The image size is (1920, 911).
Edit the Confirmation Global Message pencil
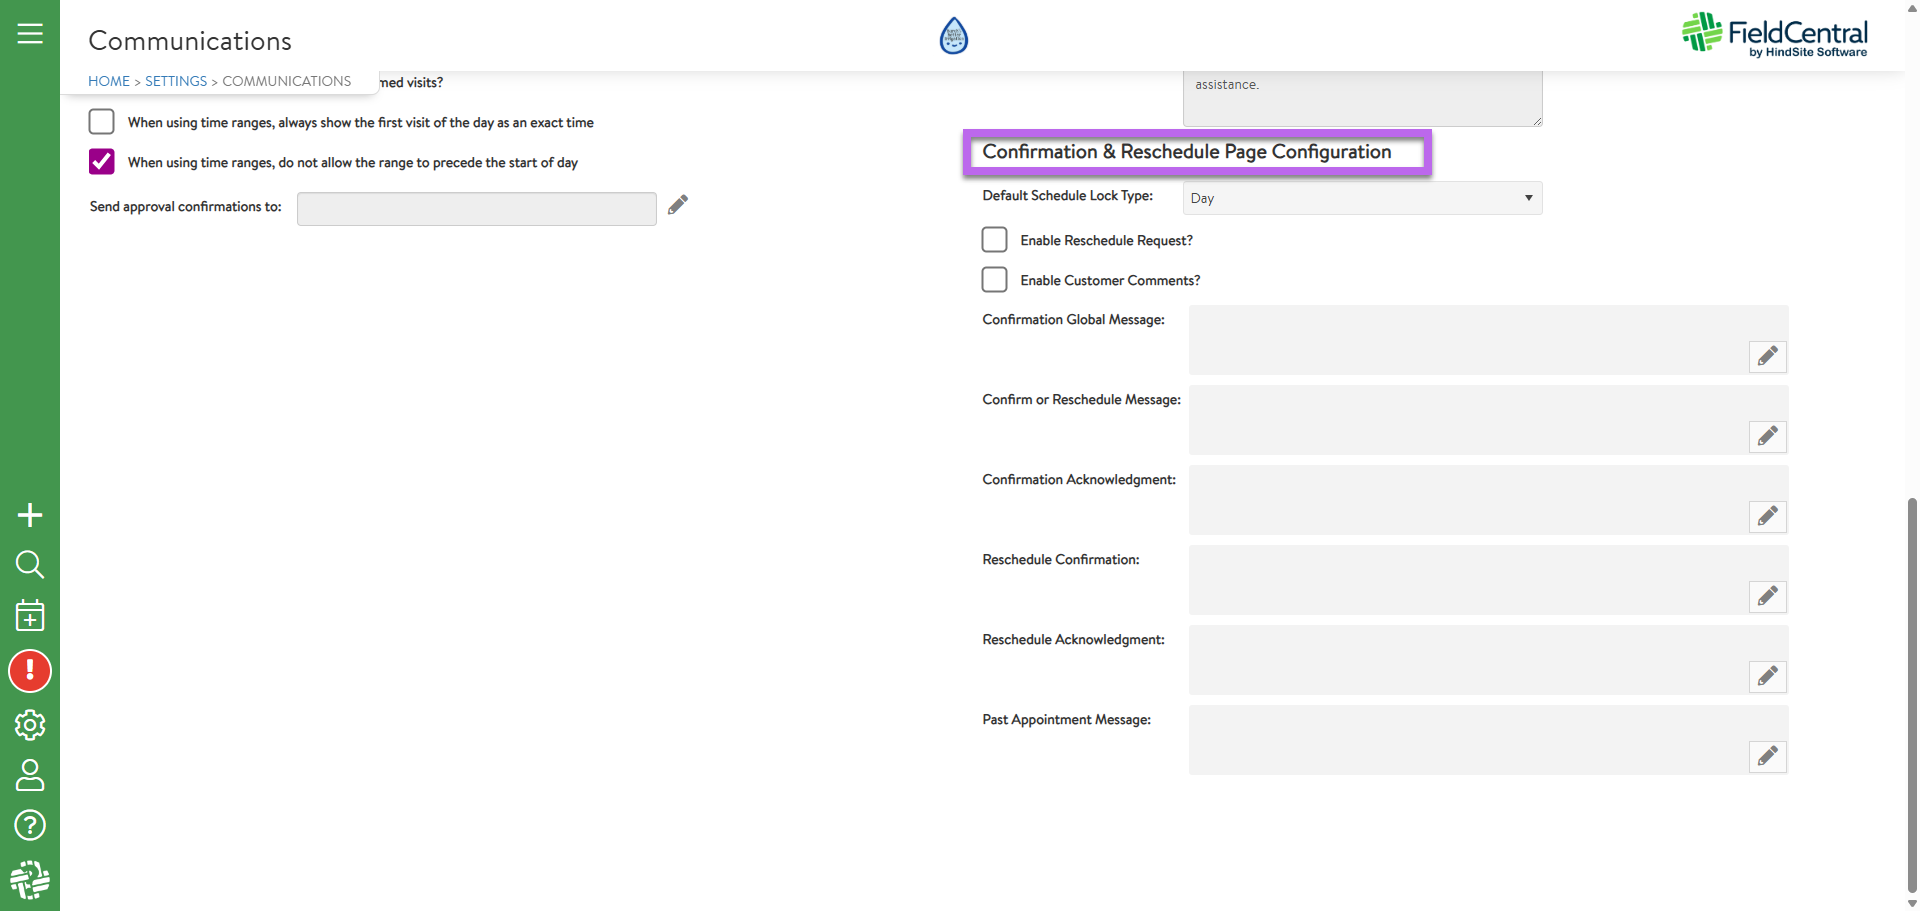[1768, 356]
